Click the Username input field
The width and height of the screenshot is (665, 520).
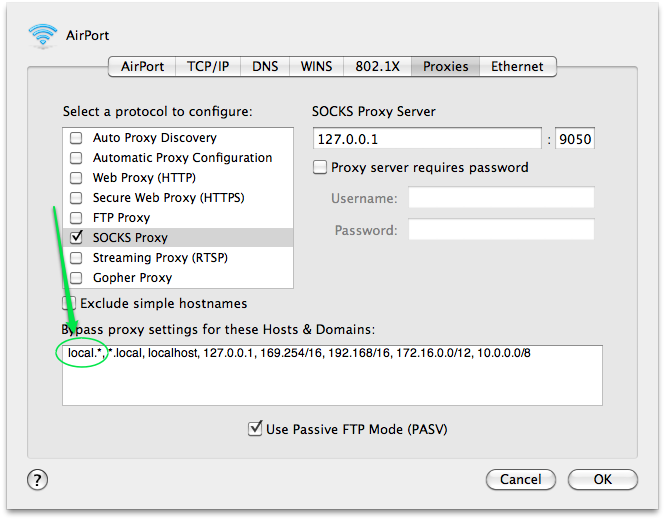(x=501, y=198)
